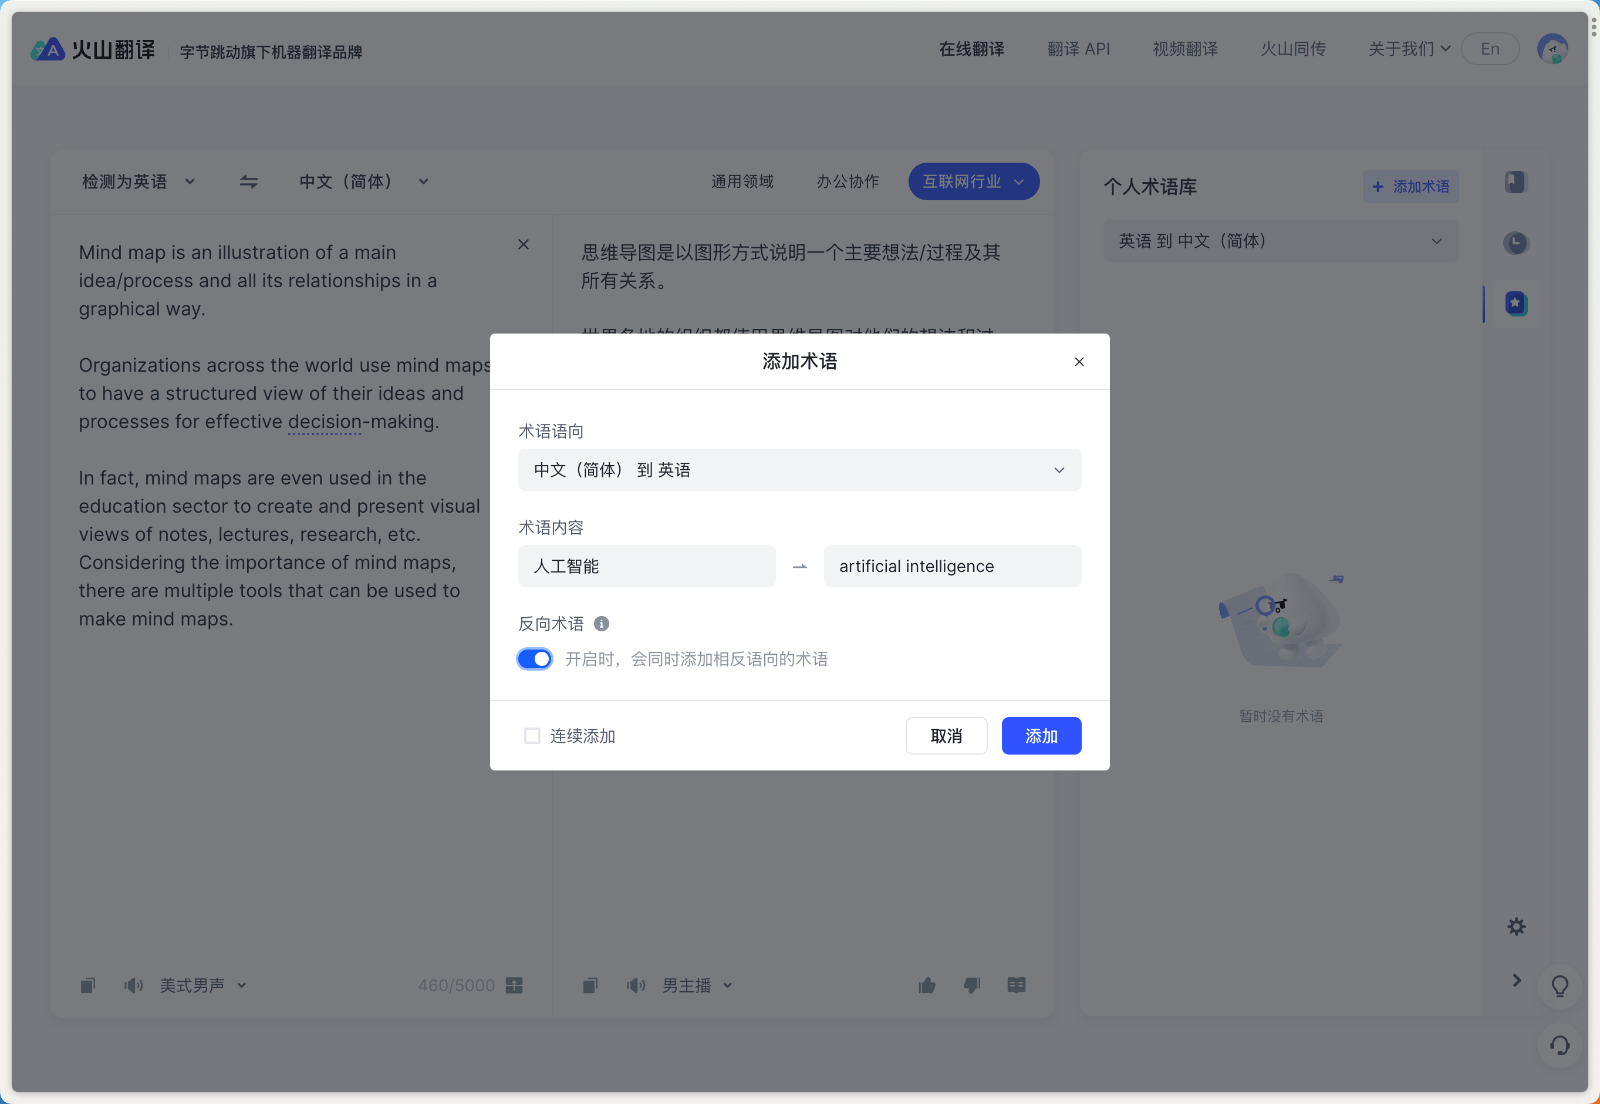Click the headset support icon
This screenshot has width=1600, height=1104.
pyautogui.click(x=1559, y=1046)
